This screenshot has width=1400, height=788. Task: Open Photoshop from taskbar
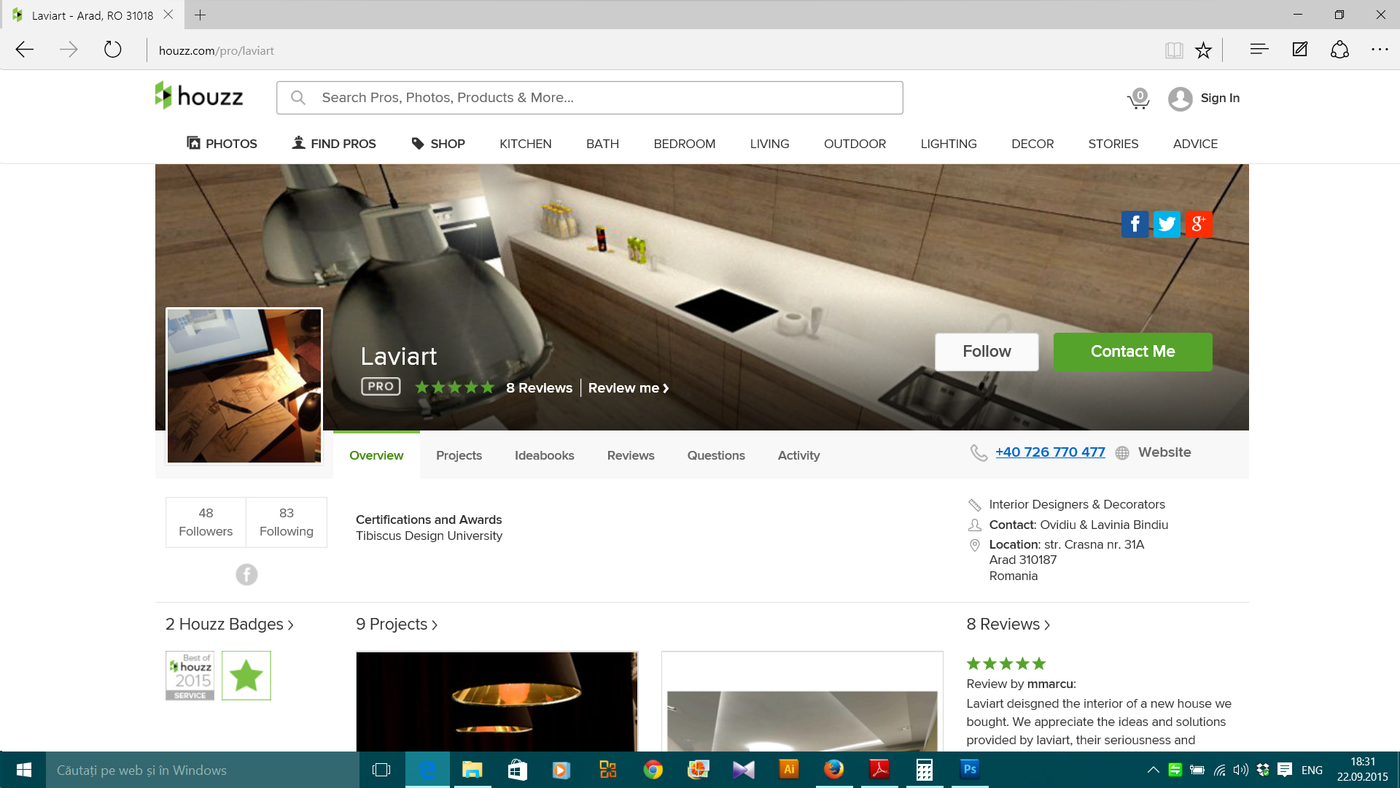(969, 770)
